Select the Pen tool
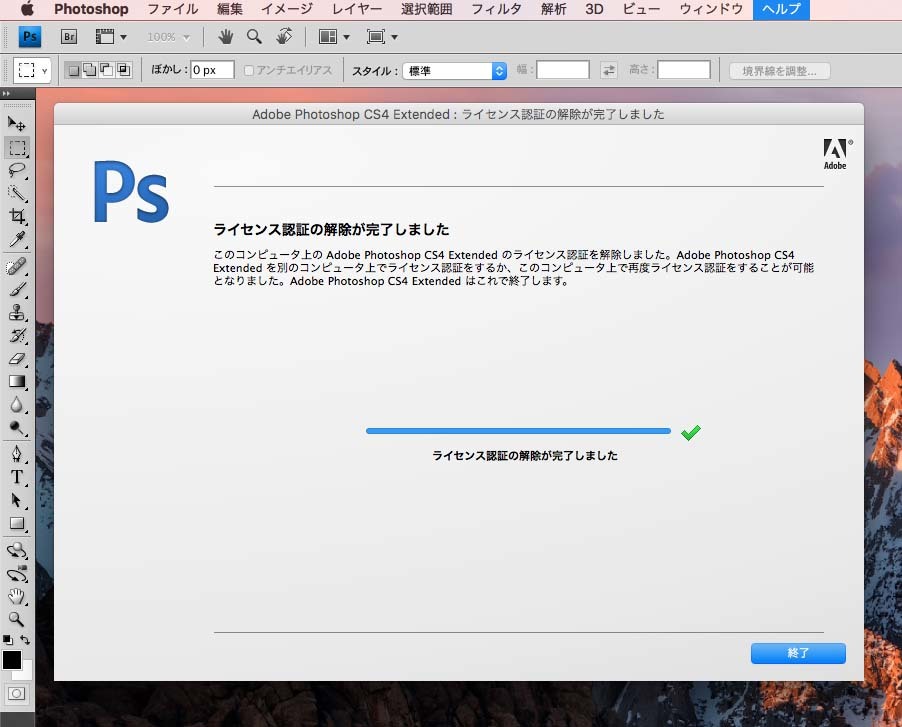This screenshot has width=902, height=727. tap(17, 454)
